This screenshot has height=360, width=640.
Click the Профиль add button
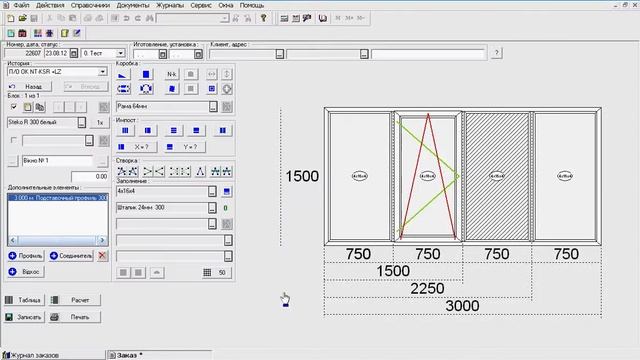coord(25,256)
